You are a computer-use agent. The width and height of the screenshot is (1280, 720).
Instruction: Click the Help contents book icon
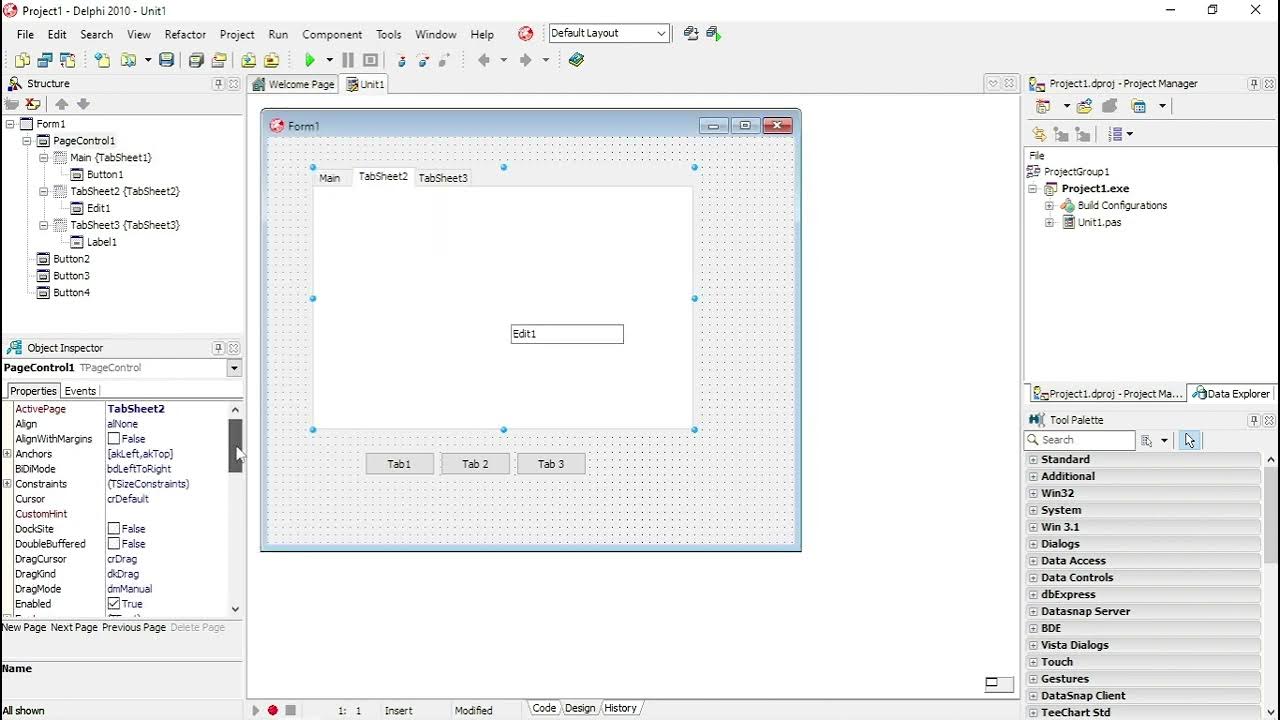pyautogui.click(x=576, y=60)
